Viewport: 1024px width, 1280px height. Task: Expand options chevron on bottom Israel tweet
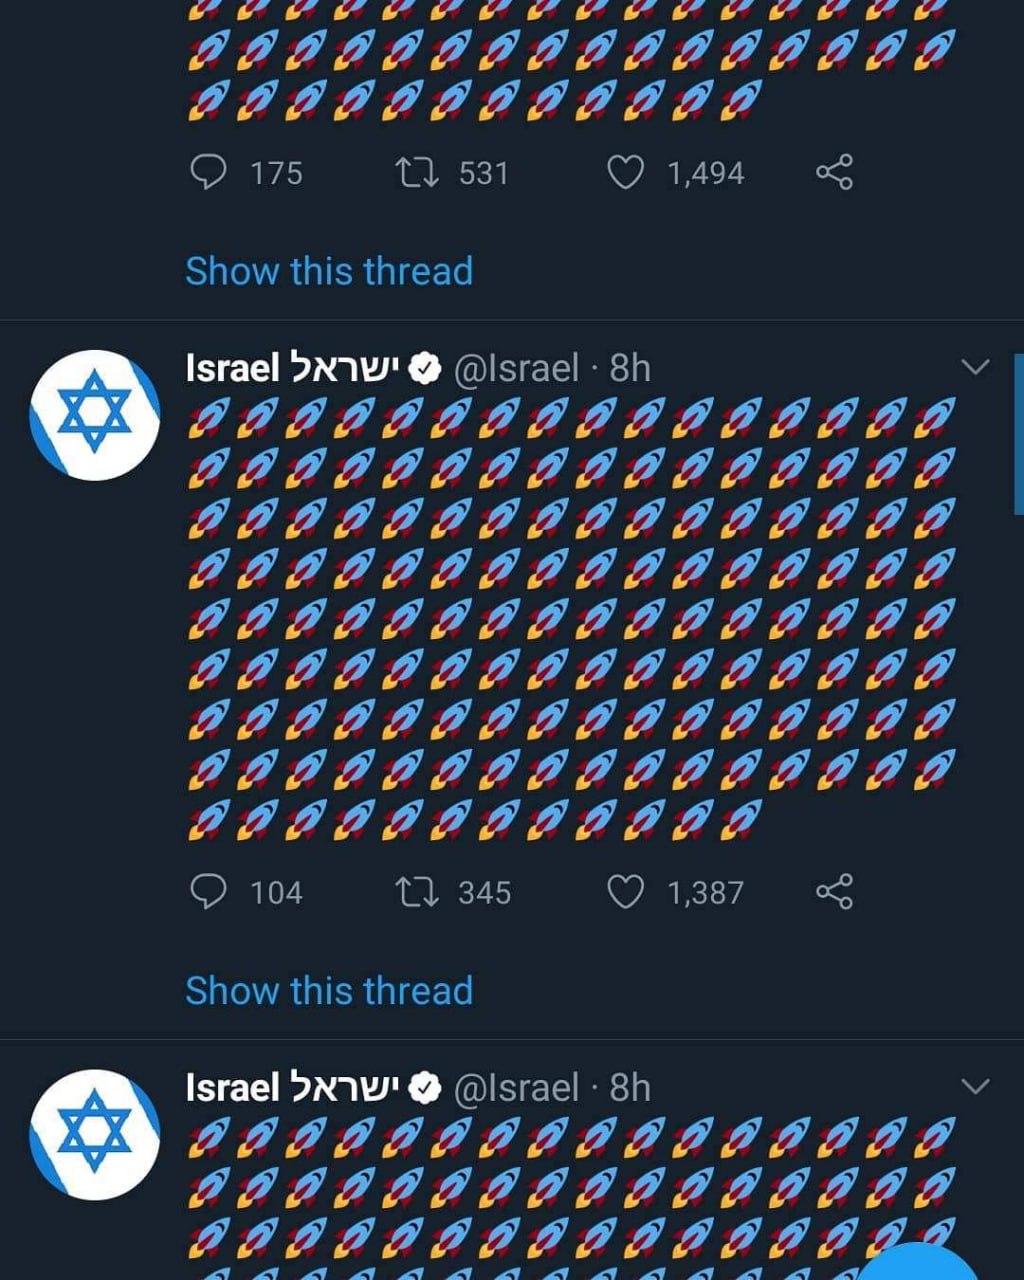[x=975, y=1086]
